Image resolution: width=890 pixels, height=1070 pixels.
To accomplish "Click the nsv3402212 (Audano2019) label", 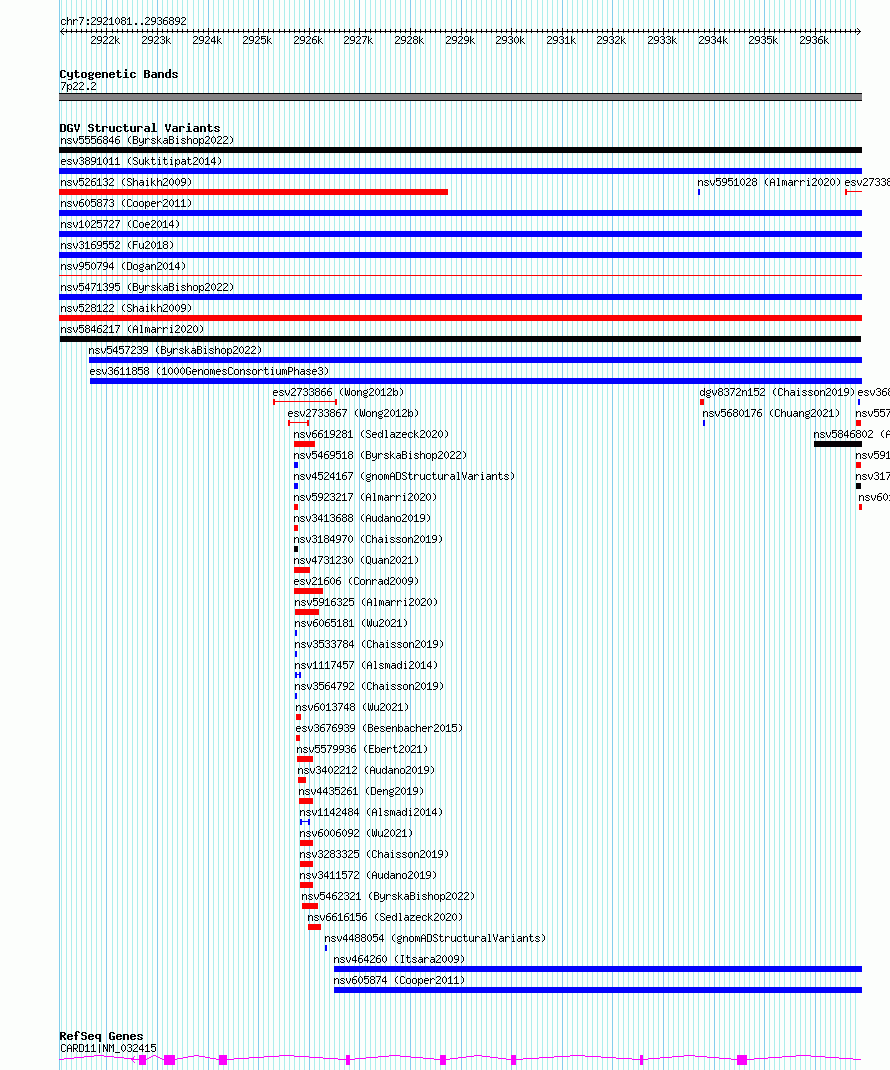I will click(x=367, y=770).
